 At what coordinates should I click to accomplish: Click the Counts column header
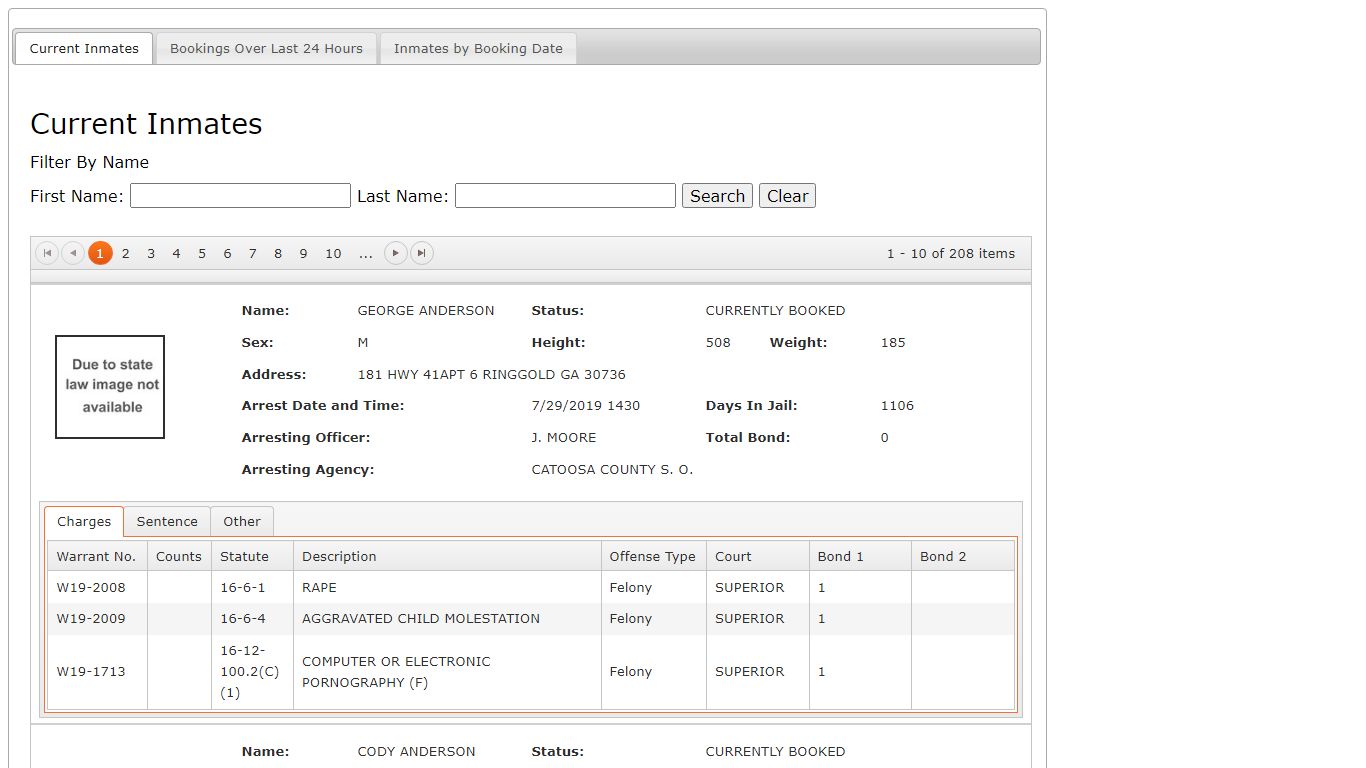(x=179, y=557)
